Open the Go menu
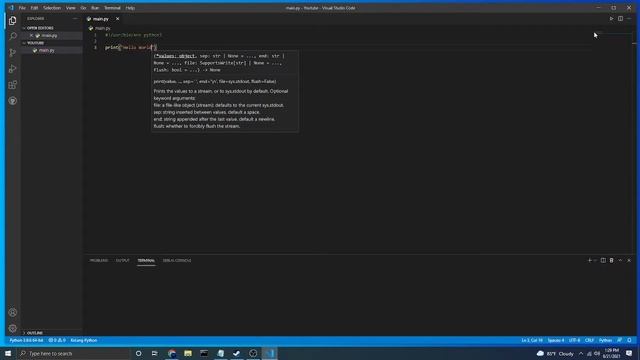Screen dimensions: 640x360 click(x=83, y=8)
